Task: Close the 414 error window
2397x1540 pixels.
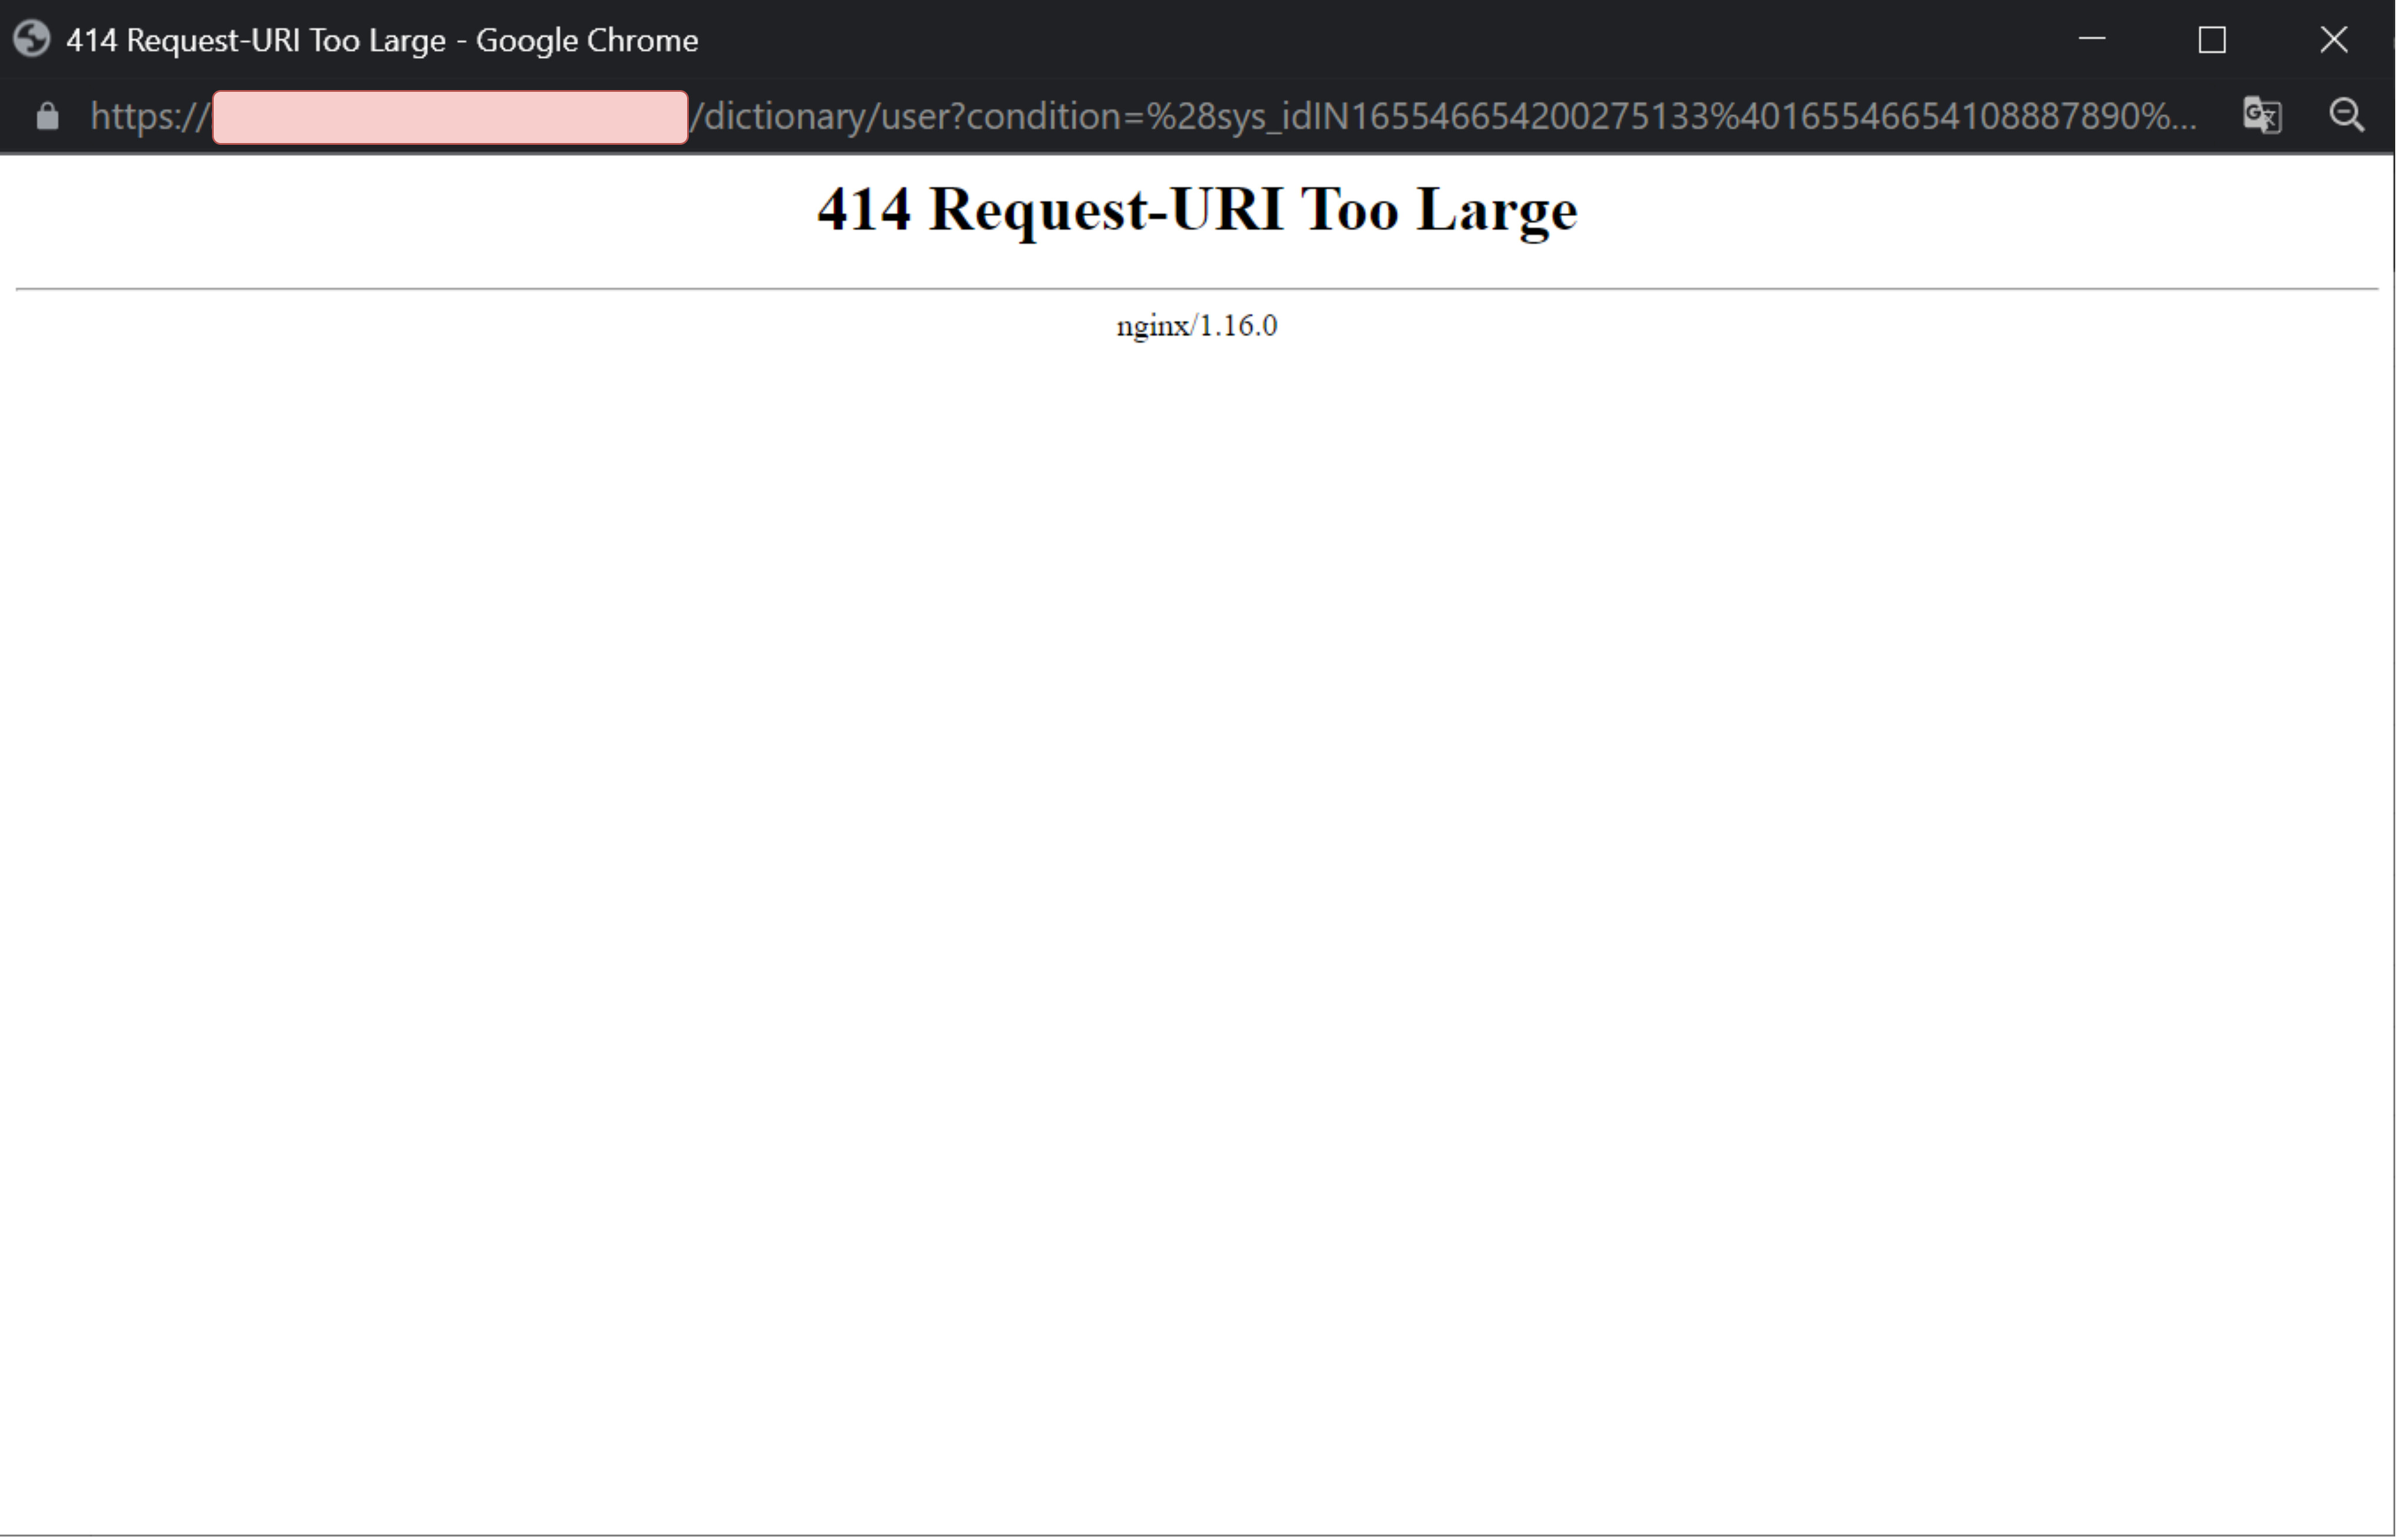Action: [2333, 40]
